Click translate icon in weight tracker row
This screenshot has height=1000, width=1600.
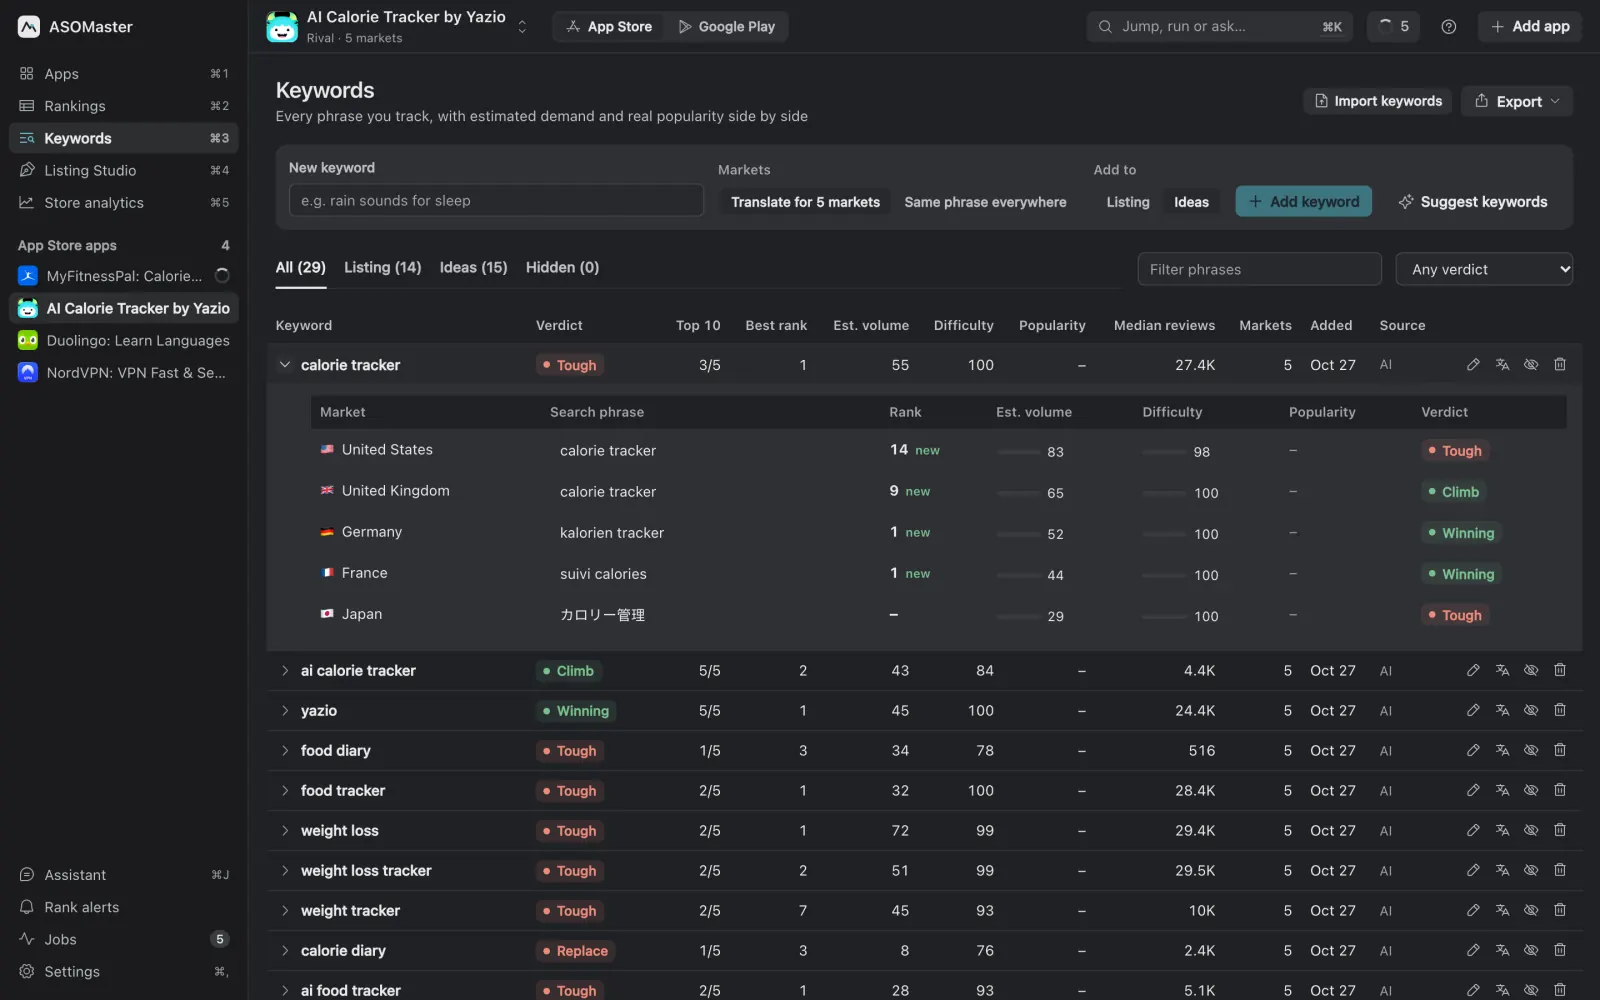[x=1502, y=911]
